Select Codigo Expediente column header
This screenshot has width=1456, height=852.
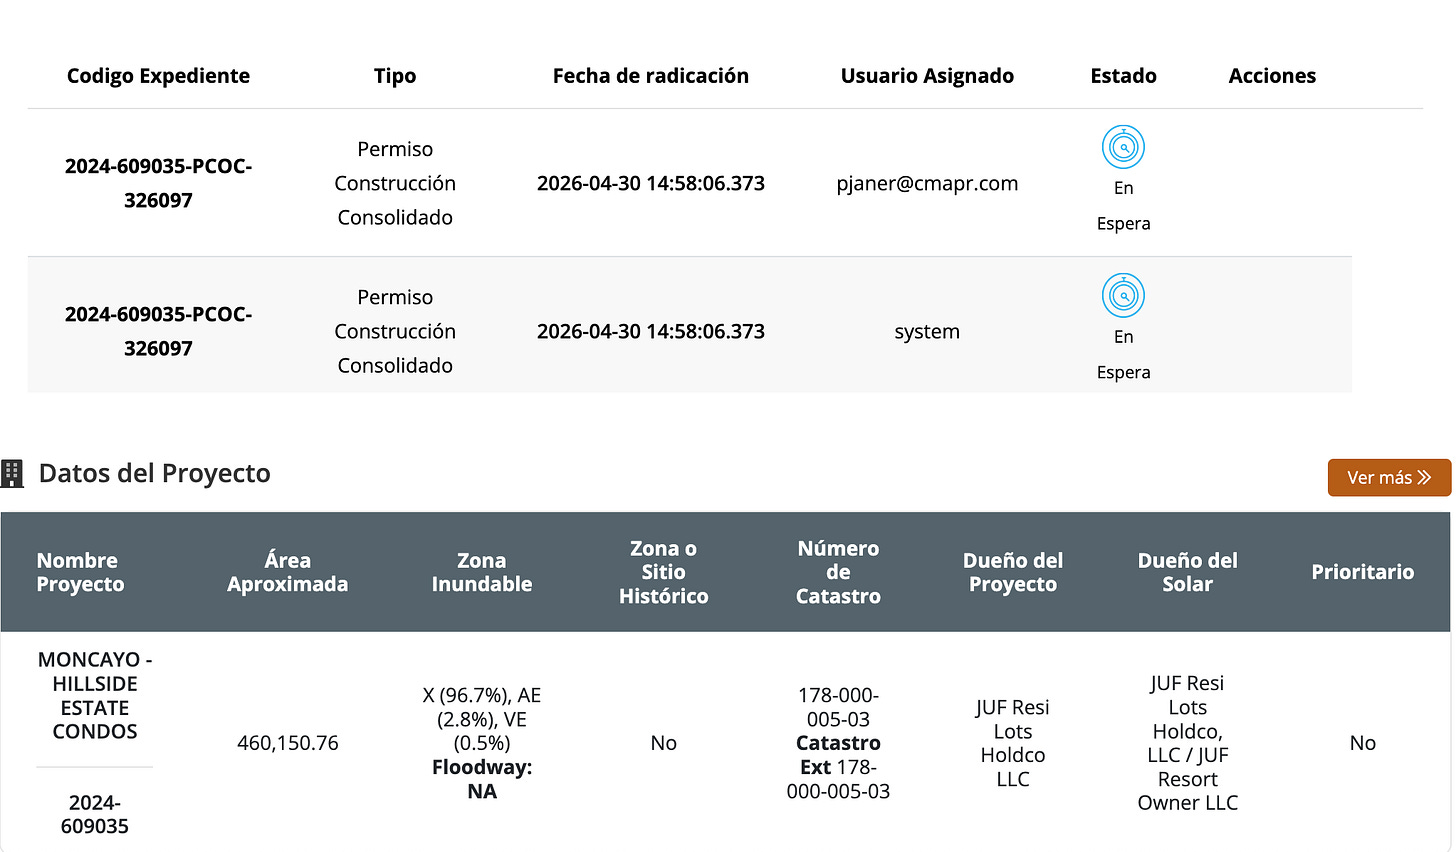click(158, 76)
